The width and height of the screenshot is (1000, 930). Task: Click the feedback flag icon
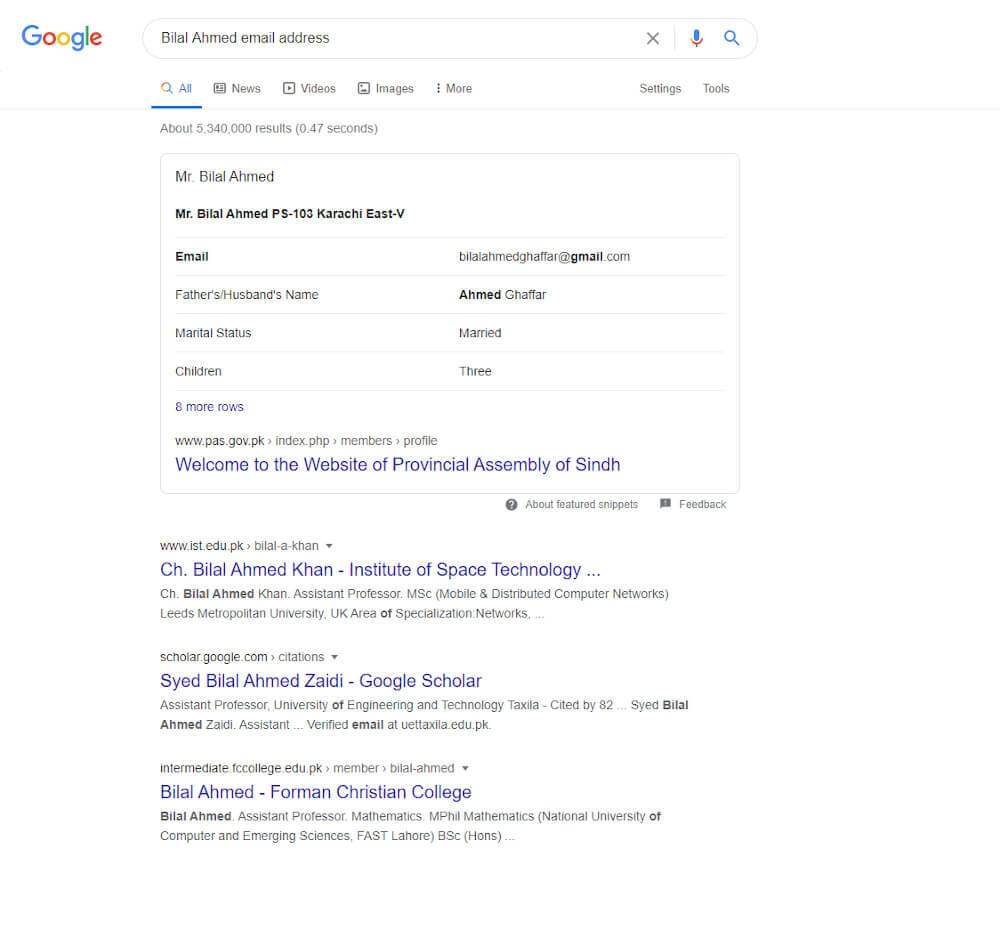[666, 504]
